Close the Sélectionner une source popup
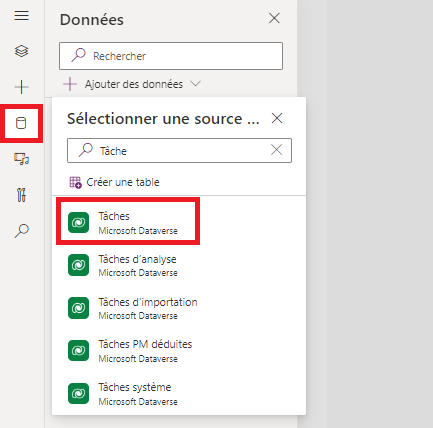 pyautogui.click(x=277, y=118)
